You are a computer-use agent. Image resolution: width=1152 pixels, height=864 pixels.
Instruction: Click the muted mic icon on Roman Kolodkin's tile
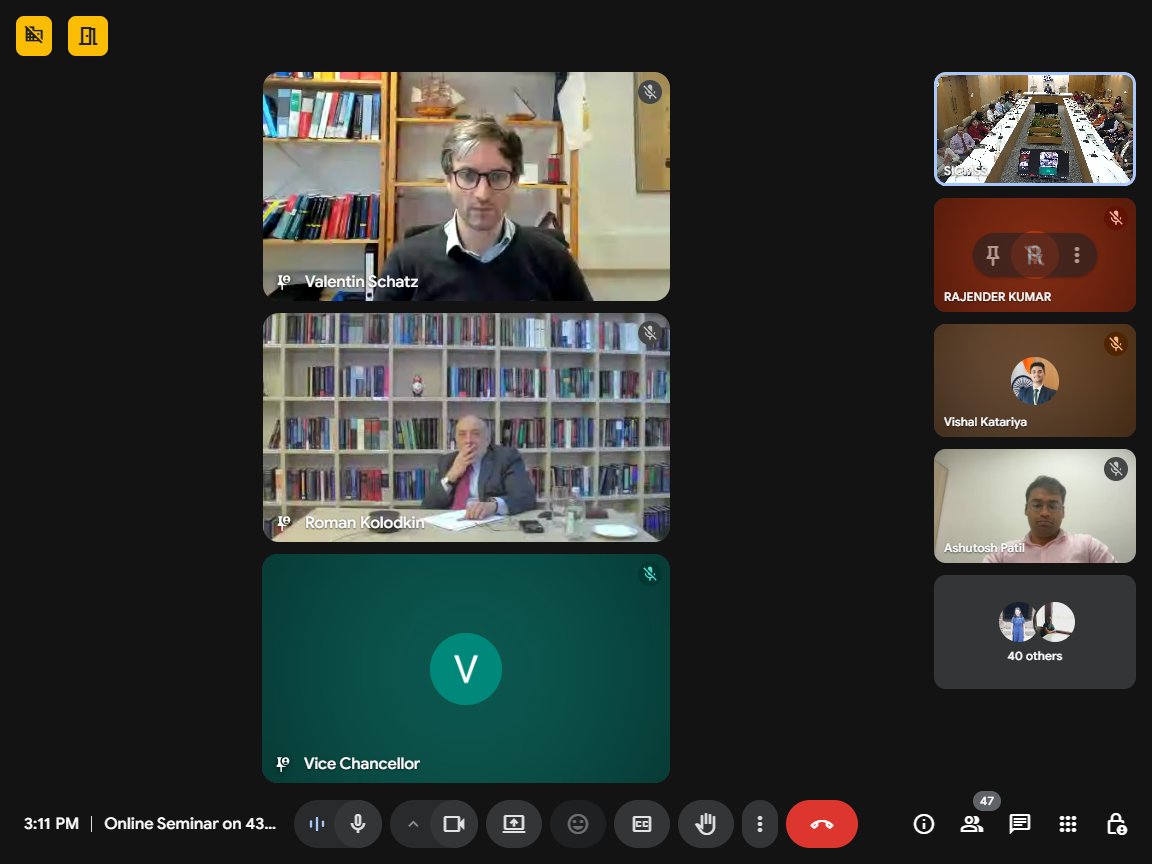[x=649, y=333]
